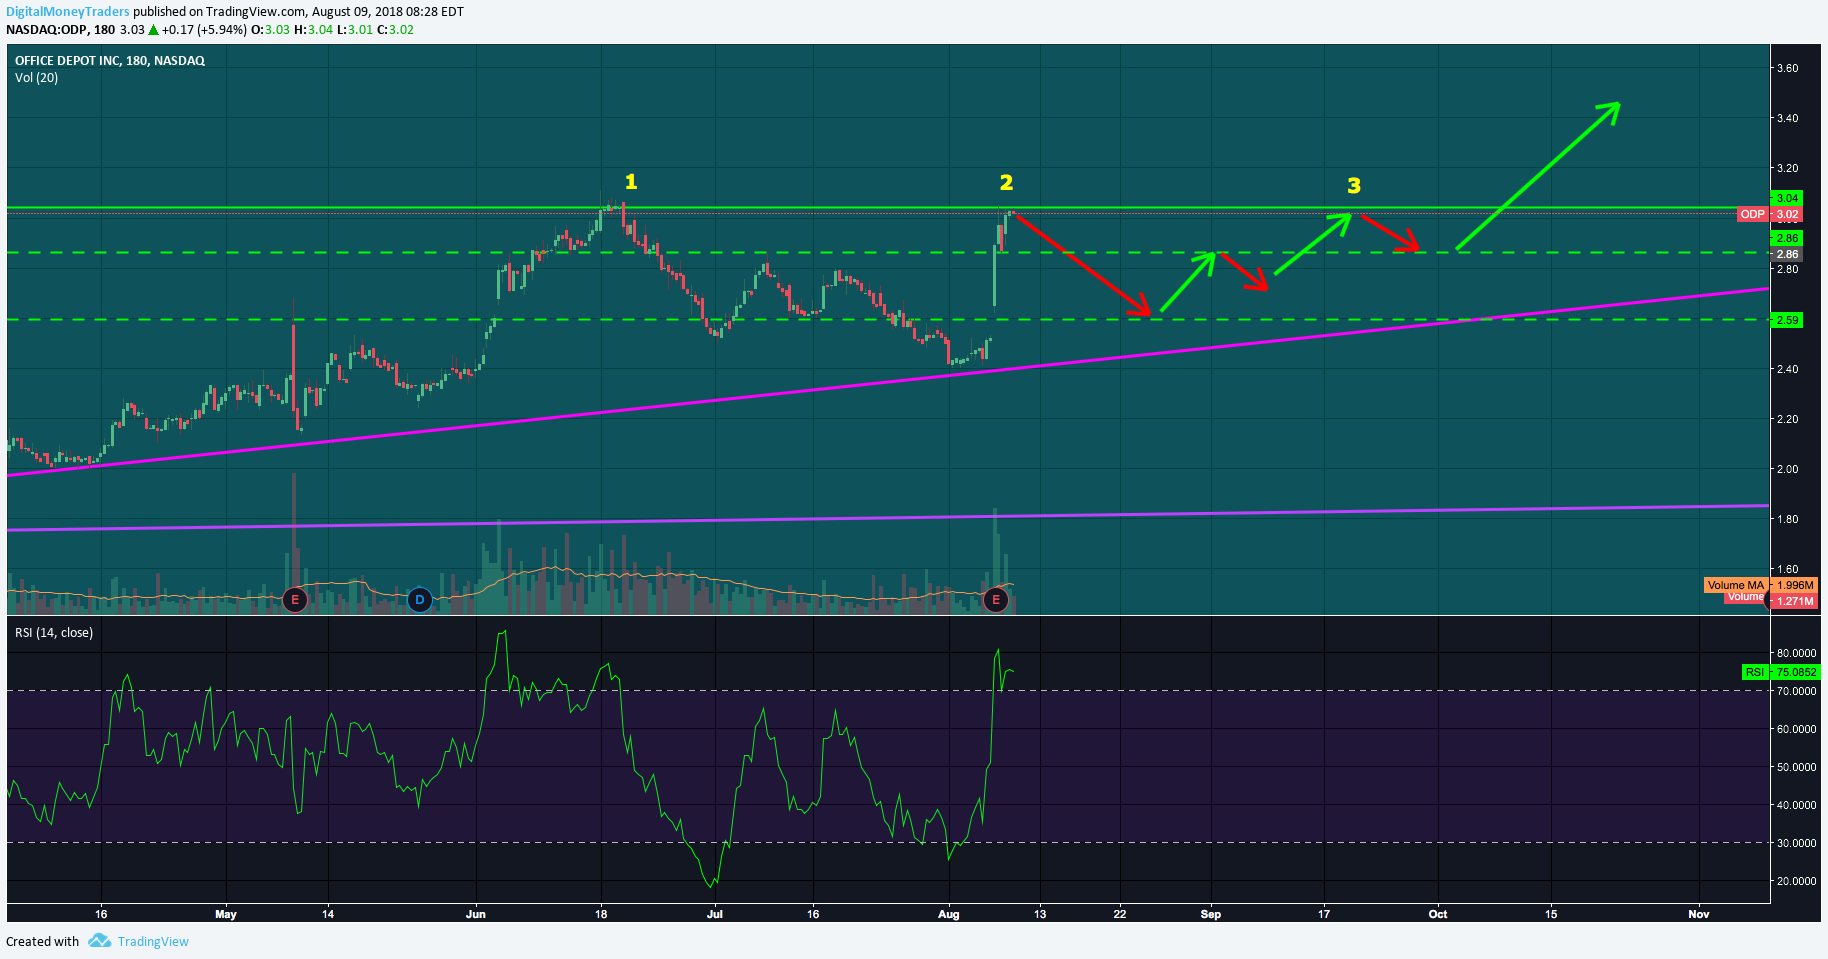Select the ODP 3.02 red price label
This screenshot has height=959, width=1828.
[x=1770, y=214]
